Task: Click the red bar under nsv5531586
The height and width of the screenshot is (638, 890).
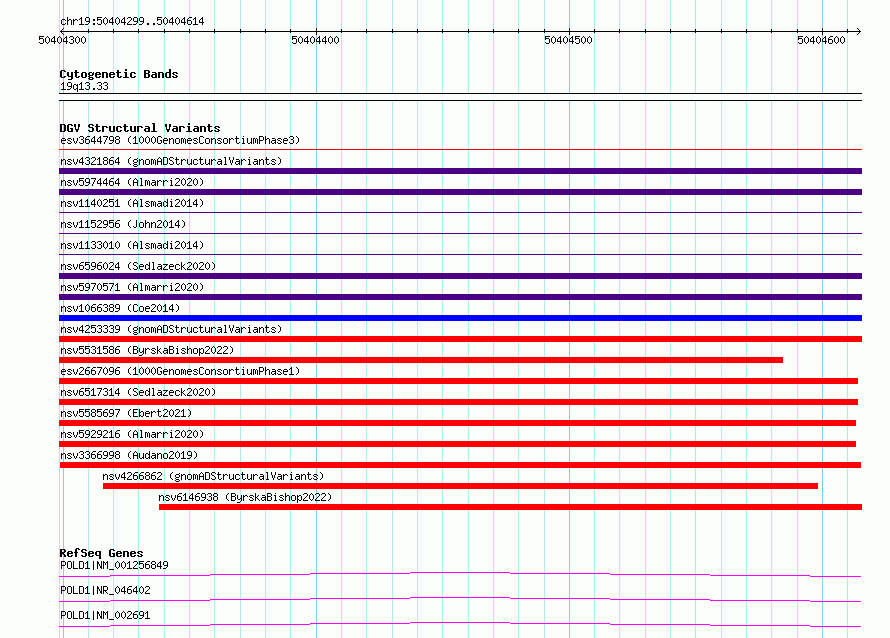Action: pos(421,360)
